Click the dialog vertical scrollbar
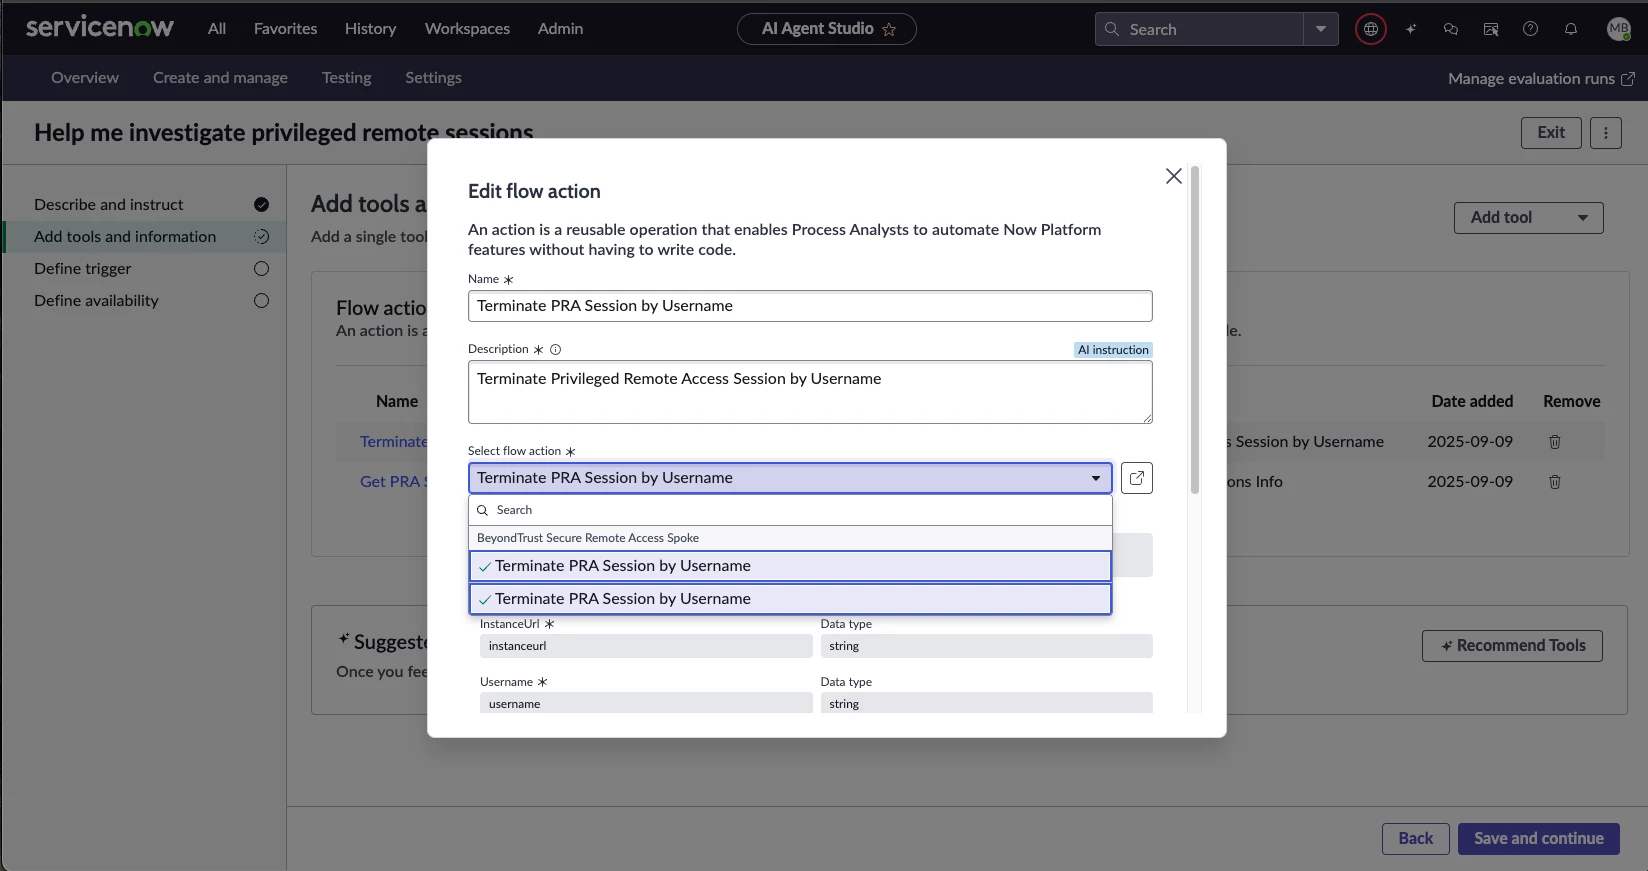Viewport: 1648px width, 871px height. pos(1195,330)
